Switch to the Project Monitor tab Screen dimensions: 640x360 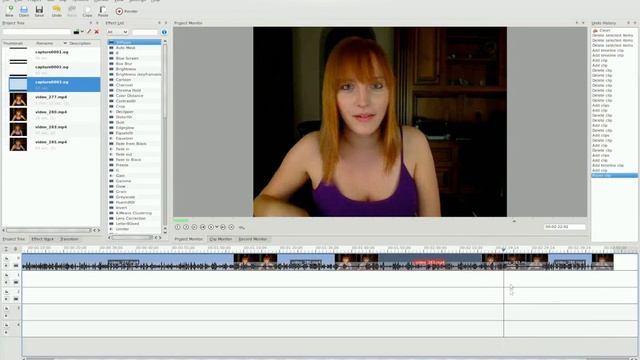point(189,239)
